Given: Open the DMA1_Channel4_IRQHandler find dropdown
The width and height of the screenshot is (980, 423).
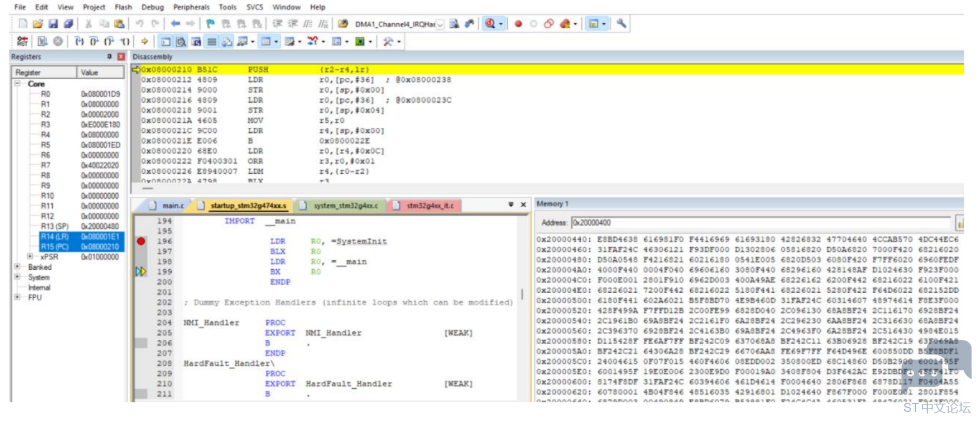Looking at the screenshot, I should point(440,24).
